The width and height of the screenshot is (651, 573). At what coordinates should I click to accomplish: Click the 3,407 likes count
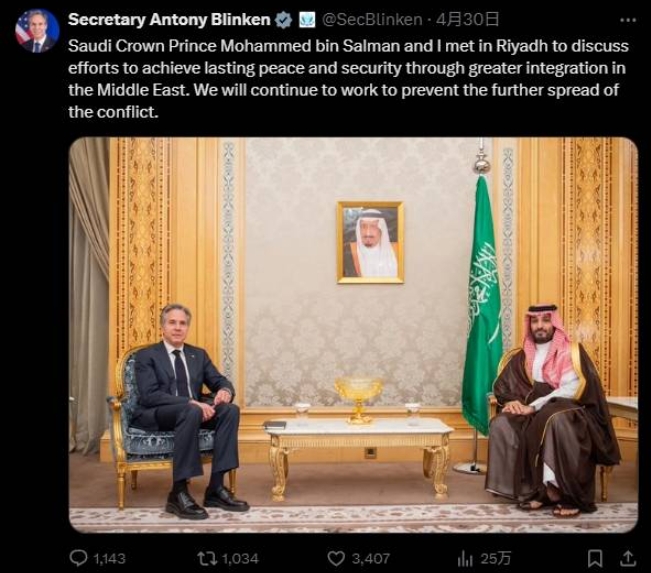[x=371, y=558]
